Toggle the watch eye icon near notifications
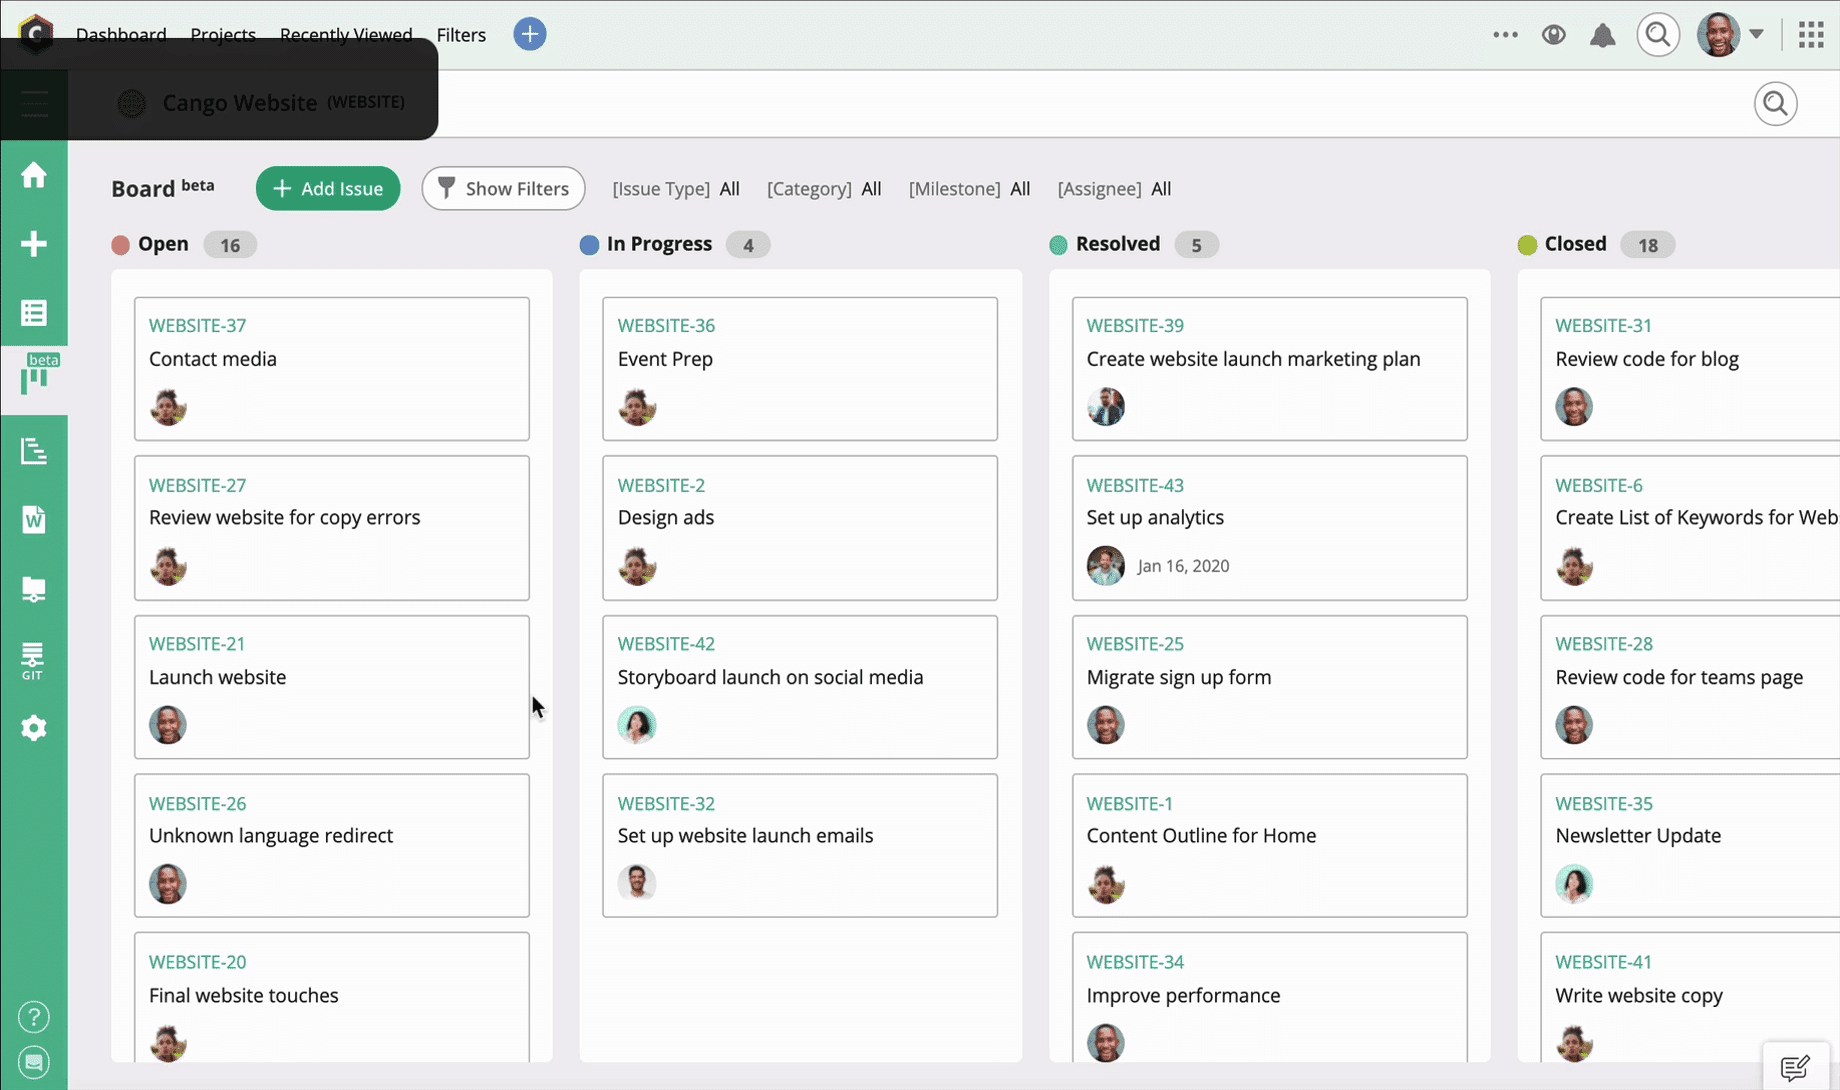The height and width of the screenshot is (1090, 1840). click(x=1554, y=34)
